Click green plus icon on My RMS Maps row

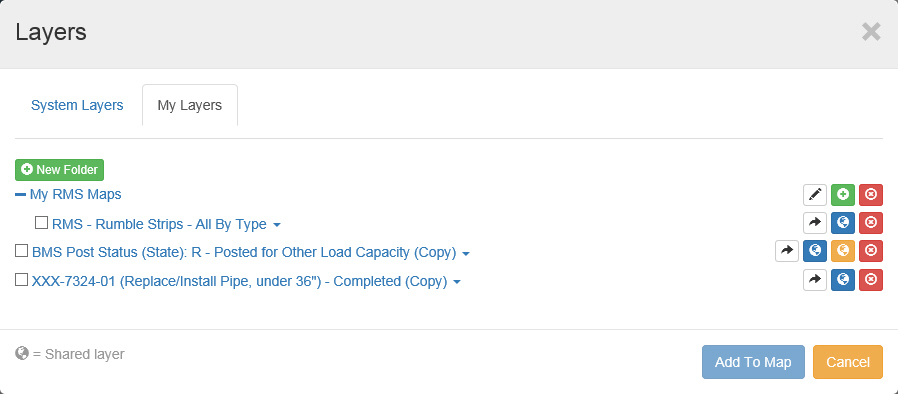tap(842, 195)
